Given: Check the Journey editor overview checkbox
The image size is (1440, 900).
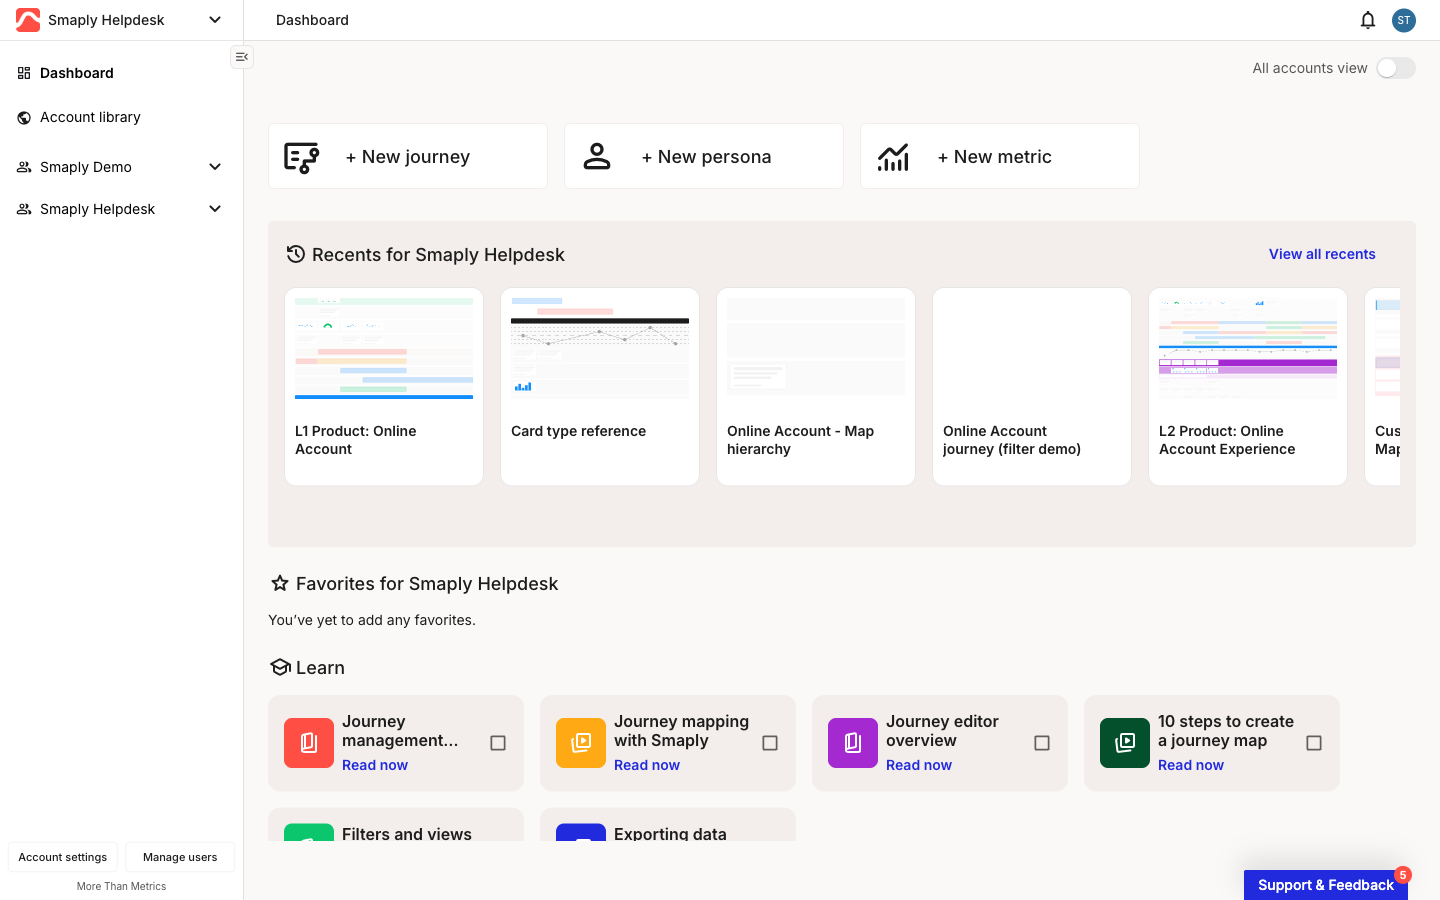Looking at the screenshot, I should point(1042,743).
